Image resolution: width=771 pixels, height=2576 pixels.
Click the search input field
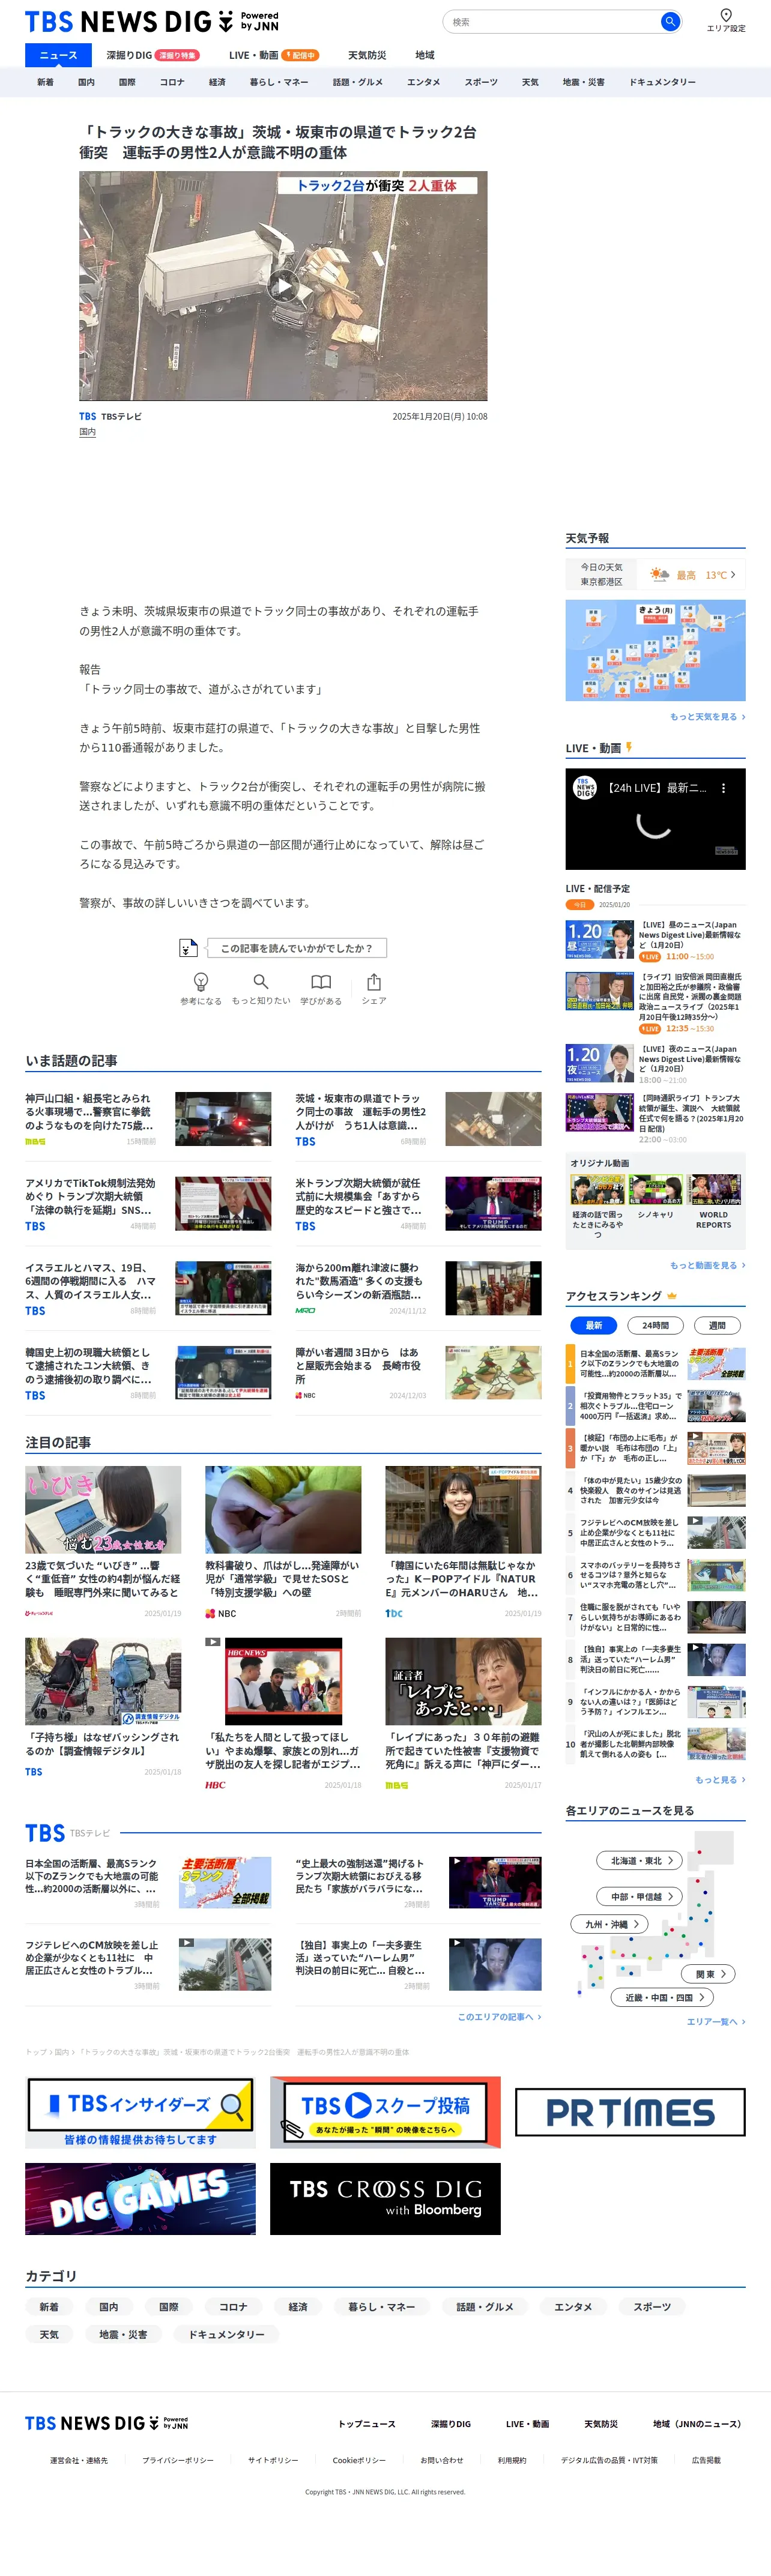(x=552, y=21)
